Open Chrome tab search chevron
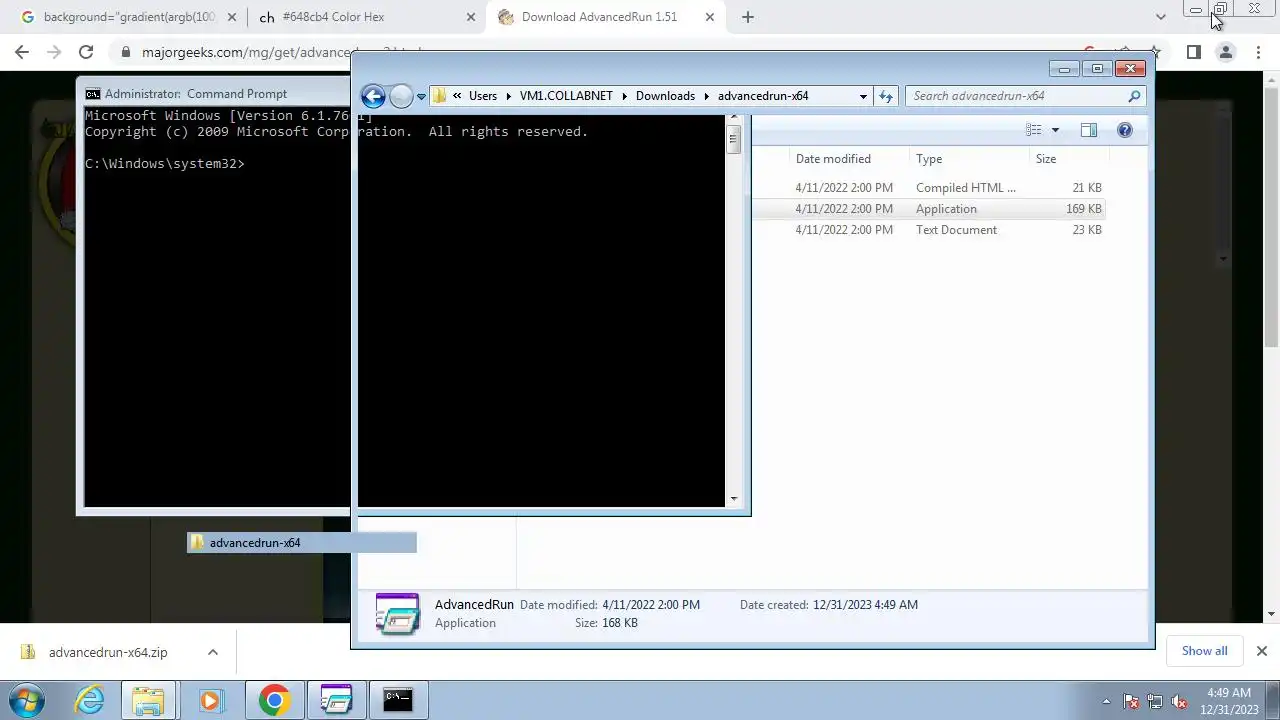This screenshot has height=720, width=1280. [1160, 17]
